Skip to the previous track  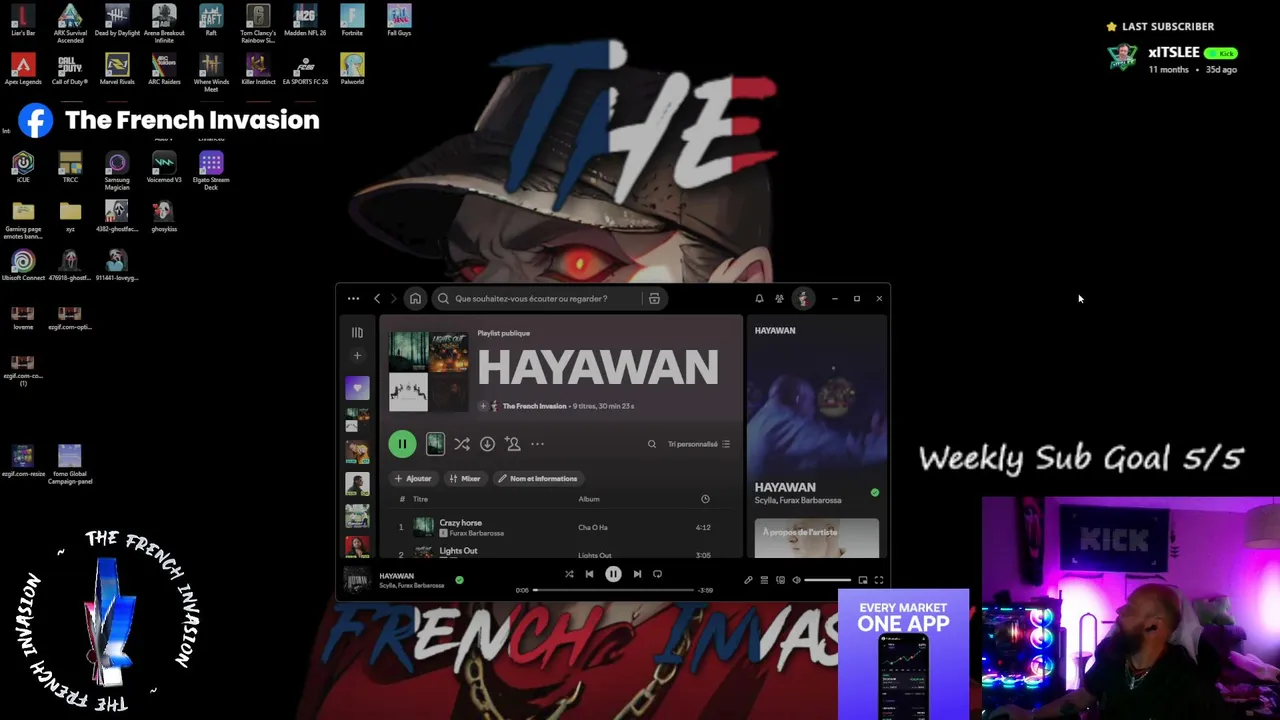589,574
